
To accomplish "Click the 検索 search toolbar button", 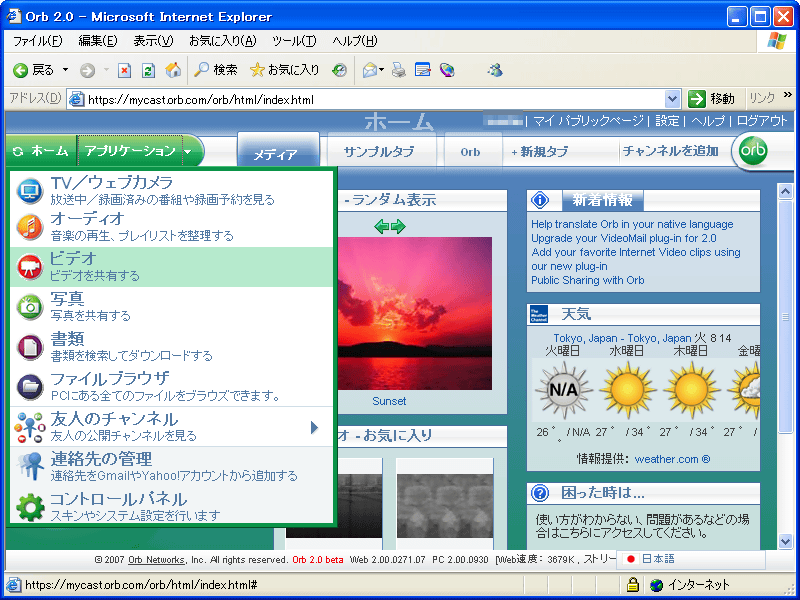I will [215, 70].
